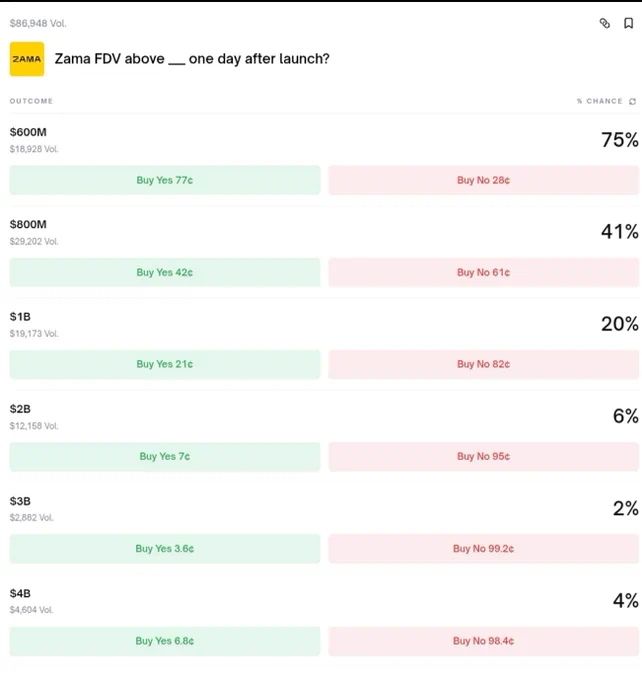Buy No at 99.2¢ for $3B

[x=484, y=549]
